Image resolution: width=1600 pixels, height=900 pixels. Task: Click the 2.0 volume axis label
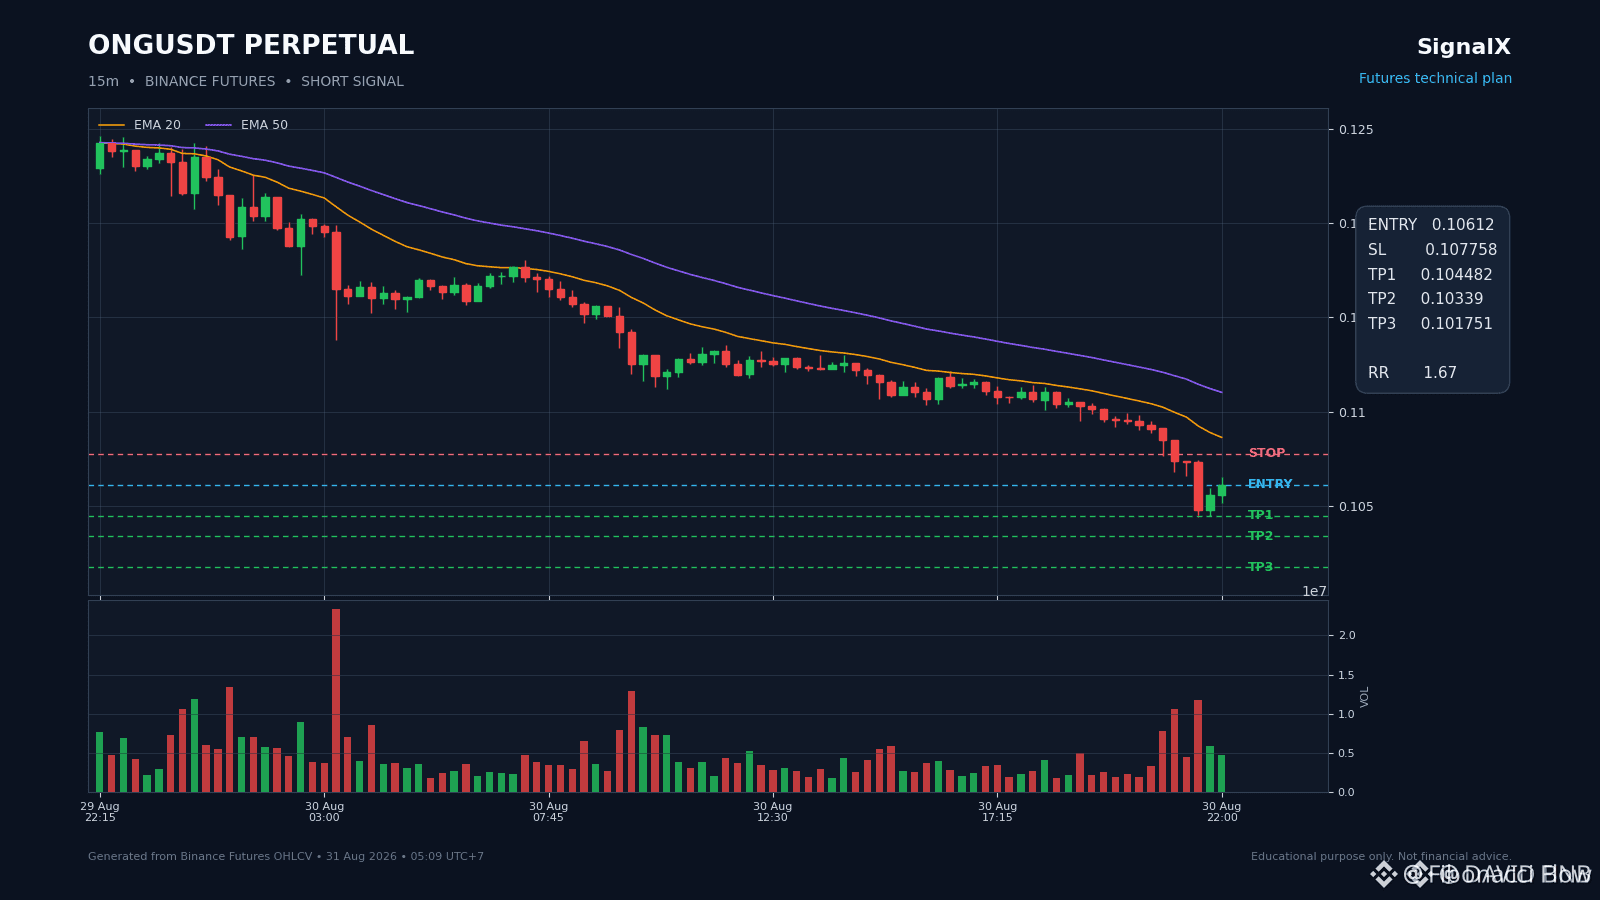click(1347, 636)
